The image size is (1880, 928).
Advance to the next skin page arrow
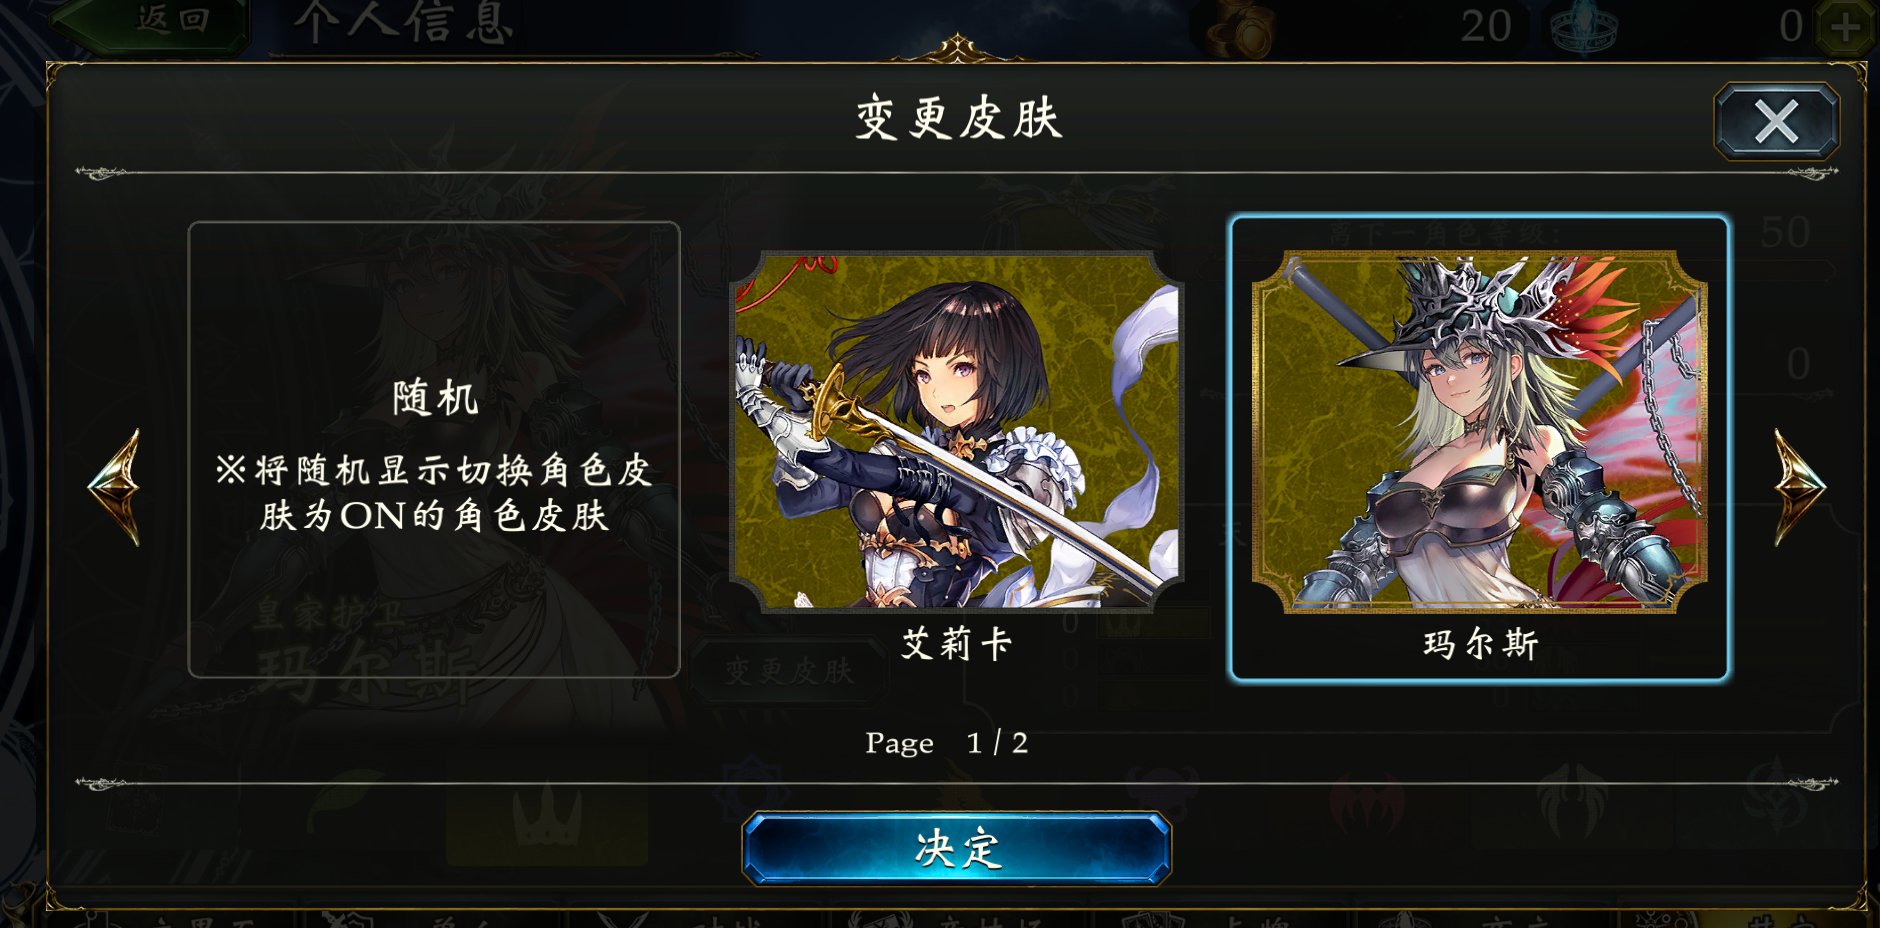pyautogui.click(x=1797, y=487)
